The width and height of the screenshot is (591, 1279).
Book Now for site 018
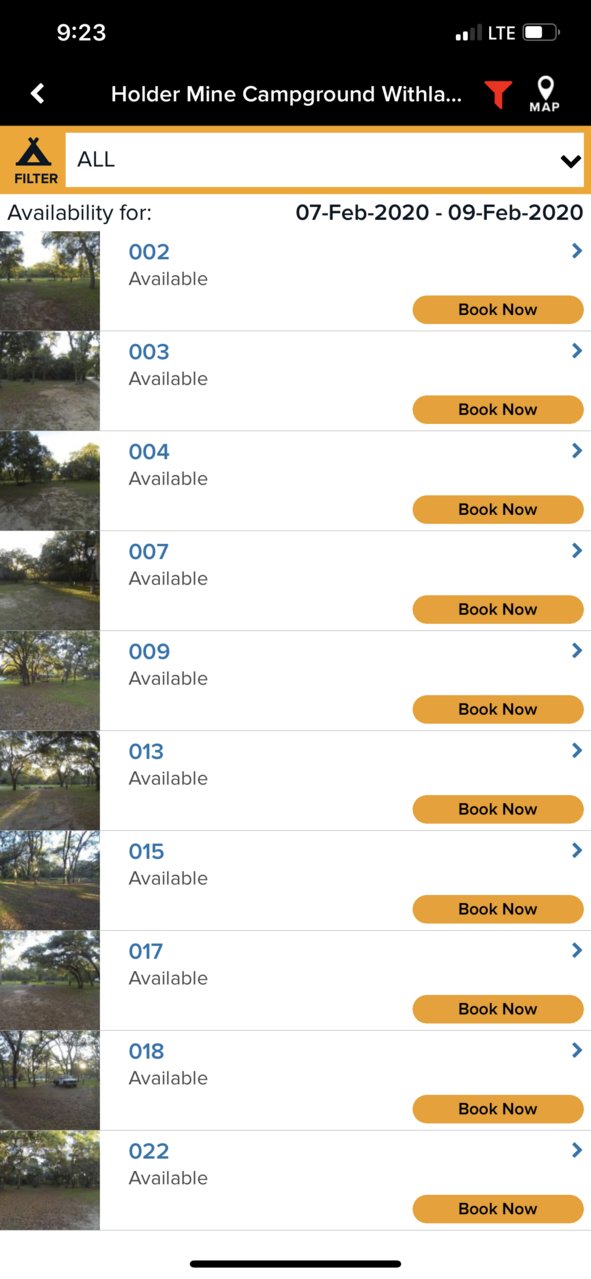(498, 1109)
